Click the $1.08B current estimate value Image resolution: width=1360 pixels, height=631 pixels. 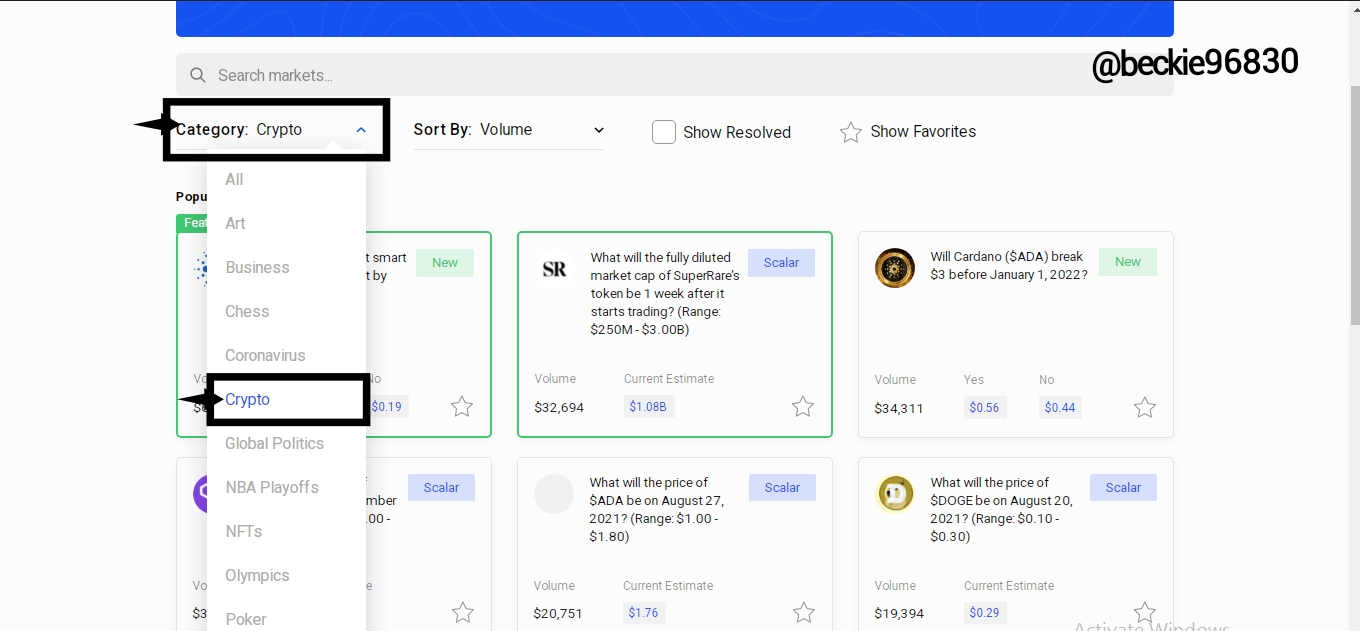649,406
